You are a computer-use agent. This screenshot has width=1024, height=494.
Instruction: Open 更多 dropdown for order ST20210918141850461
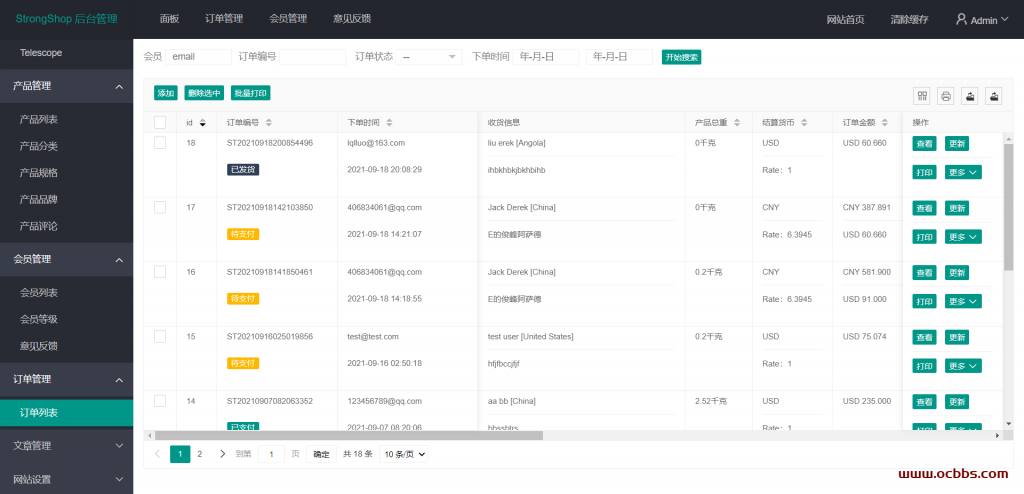(963, 301)
